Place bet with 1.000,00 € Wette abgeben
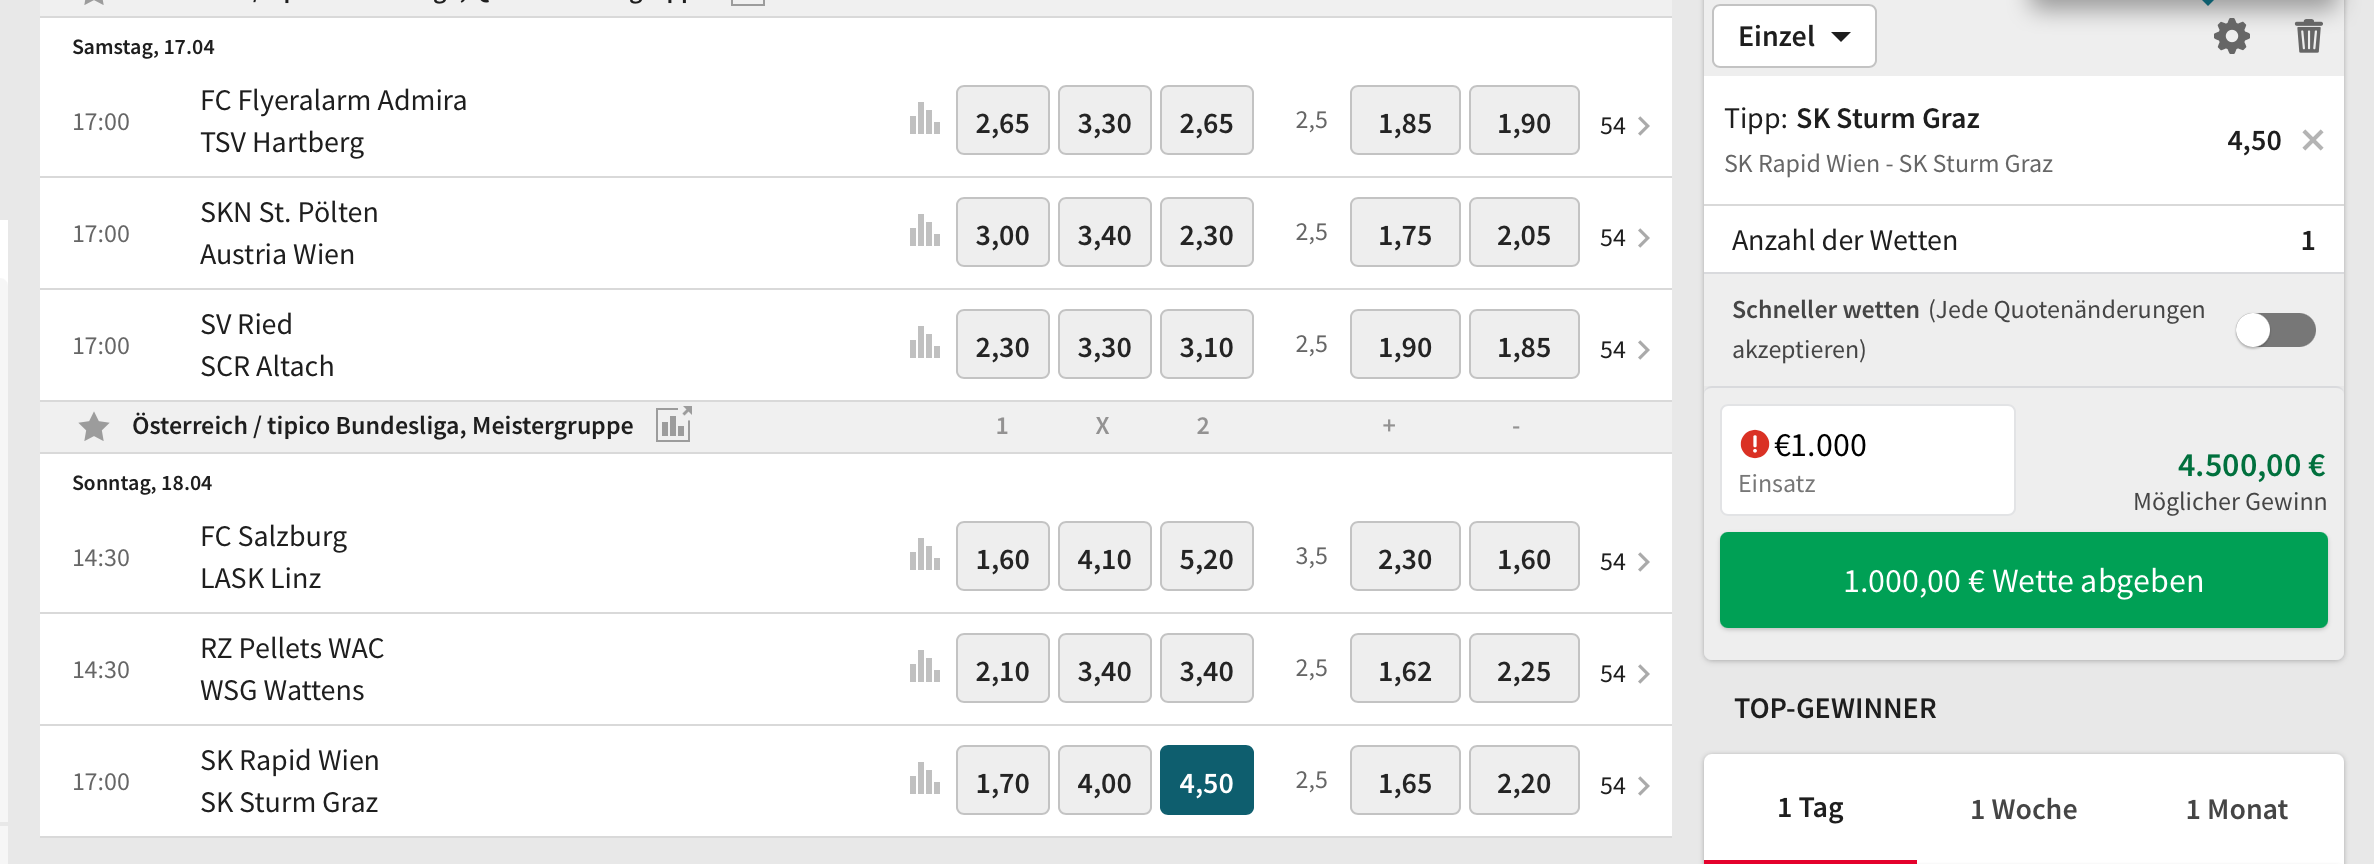 coord(2024,580)
